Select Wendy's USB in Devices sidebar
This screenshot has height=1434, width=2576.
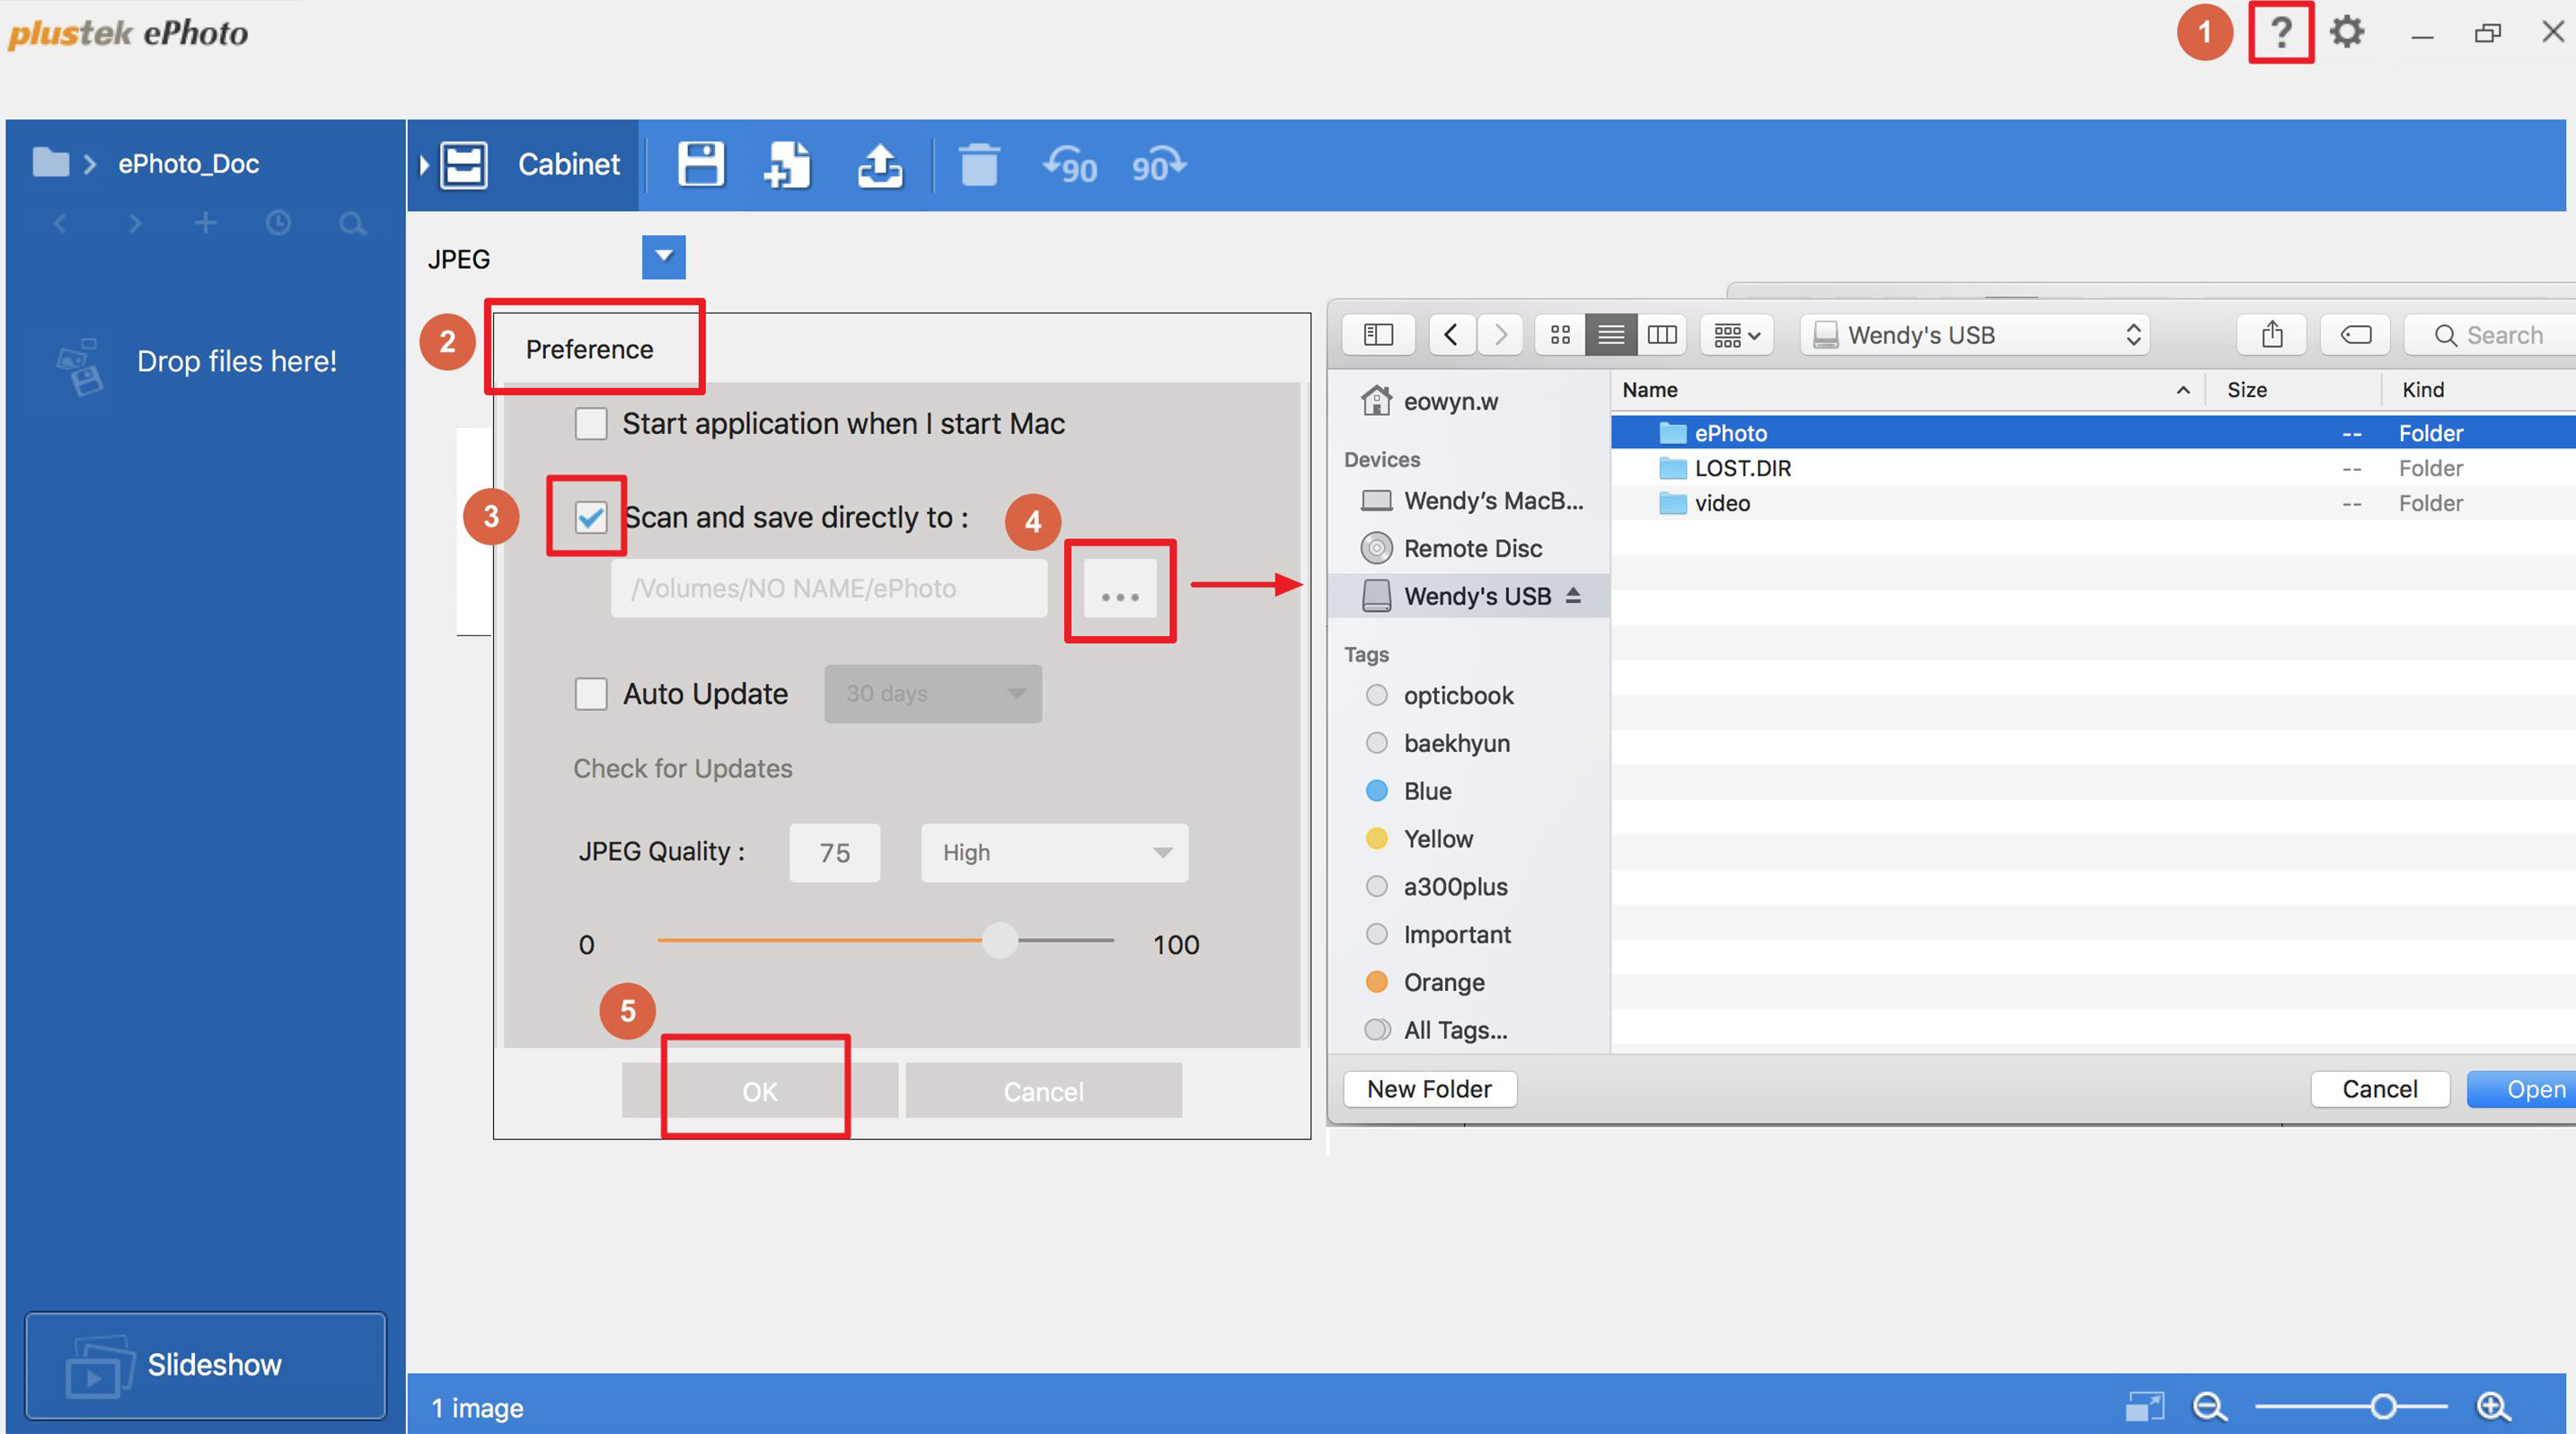1476,596
